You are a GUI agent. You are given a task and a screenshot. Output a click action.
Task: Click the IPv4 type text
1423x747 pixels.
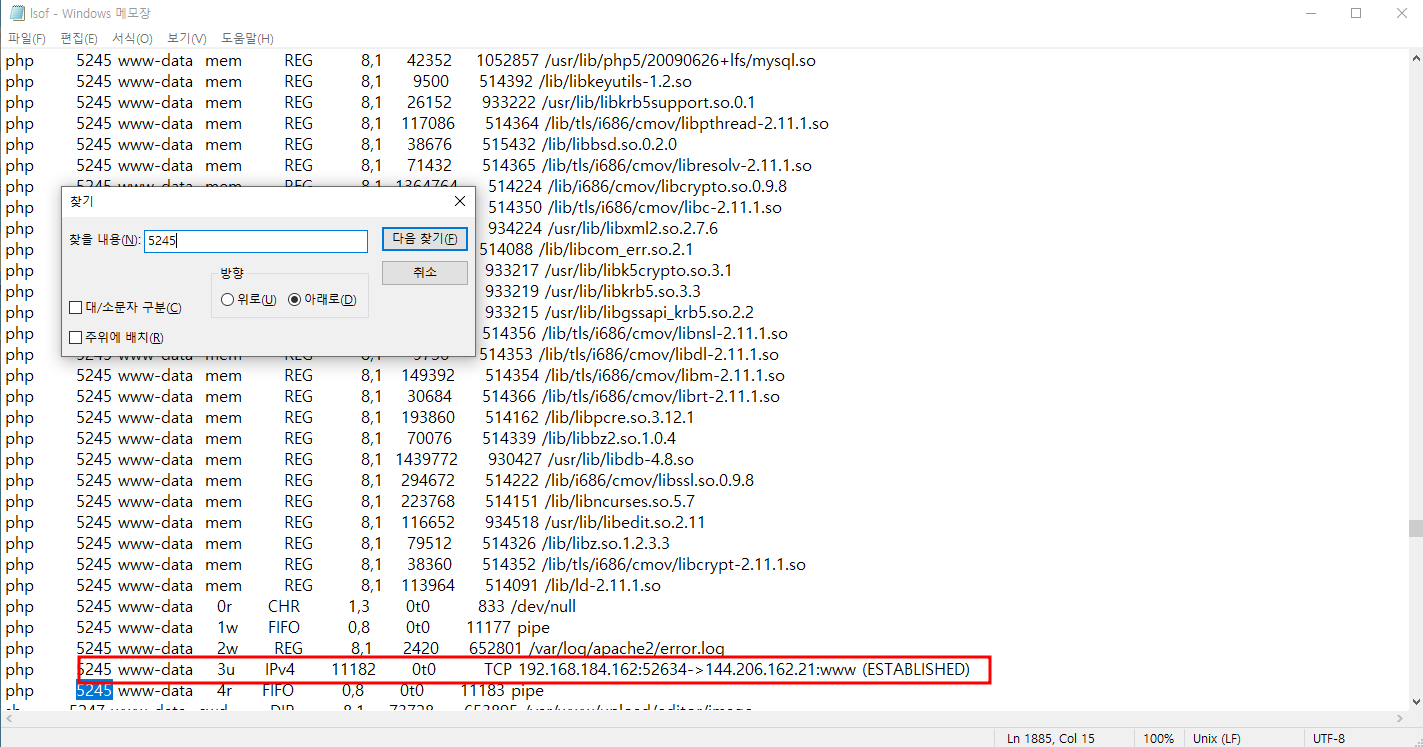tap(279, 670)
